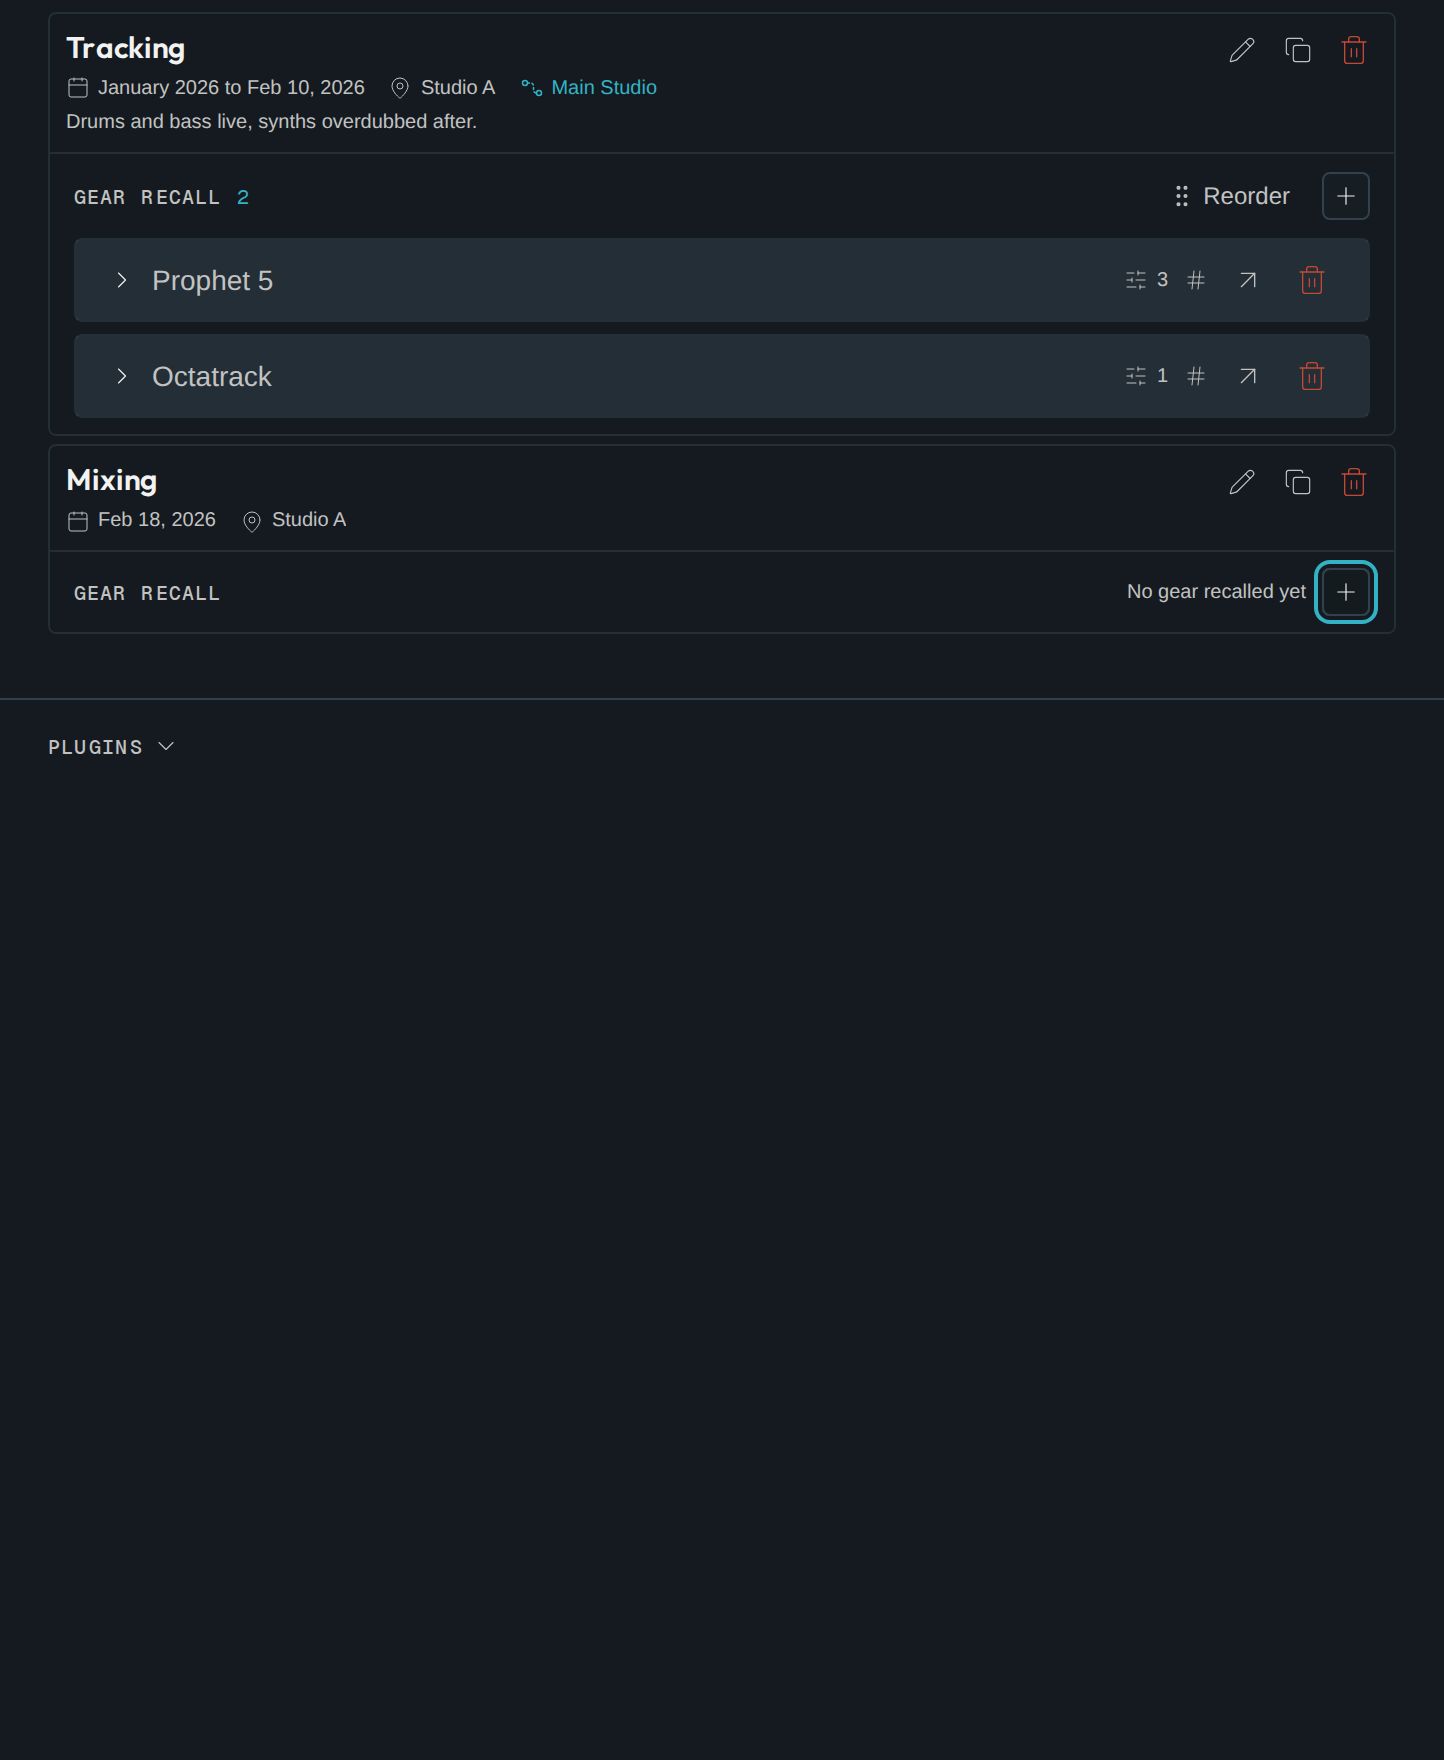Expand the Octatrack row
The height and width of the screenshot is (1760, 1444).
(x=122, y=376)
